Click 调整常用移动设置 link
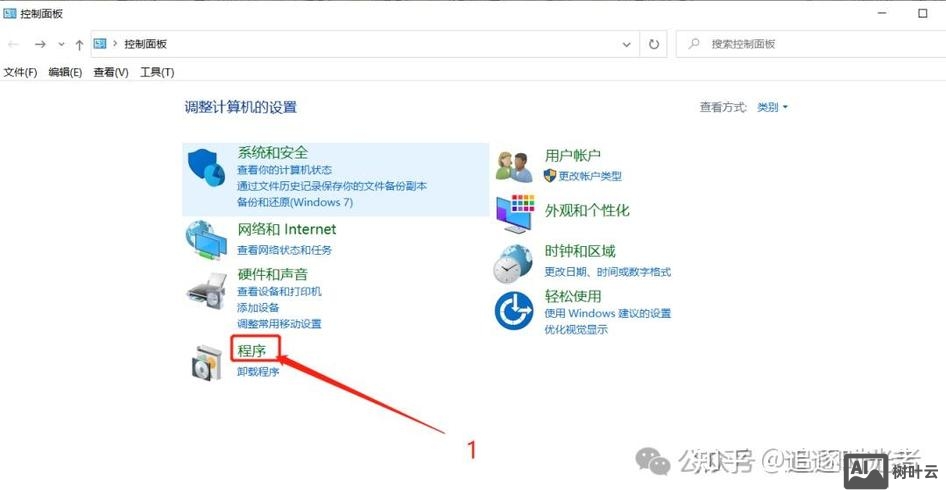946x500 pixels. [x=279, y=324]
